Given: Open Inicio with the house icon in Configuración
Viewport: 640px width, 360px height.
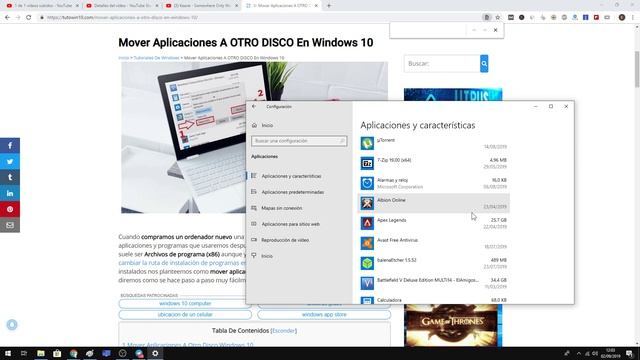Looking at the screenshot, I should click(255, 125).
